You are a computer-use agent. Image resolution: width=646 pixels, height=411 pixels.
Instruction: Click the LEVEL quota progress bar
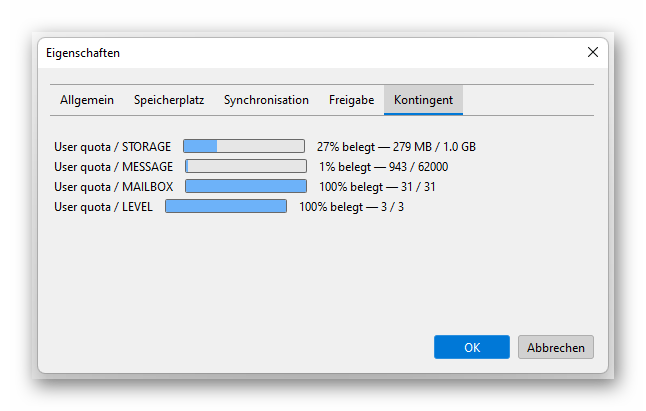point(226,206)
